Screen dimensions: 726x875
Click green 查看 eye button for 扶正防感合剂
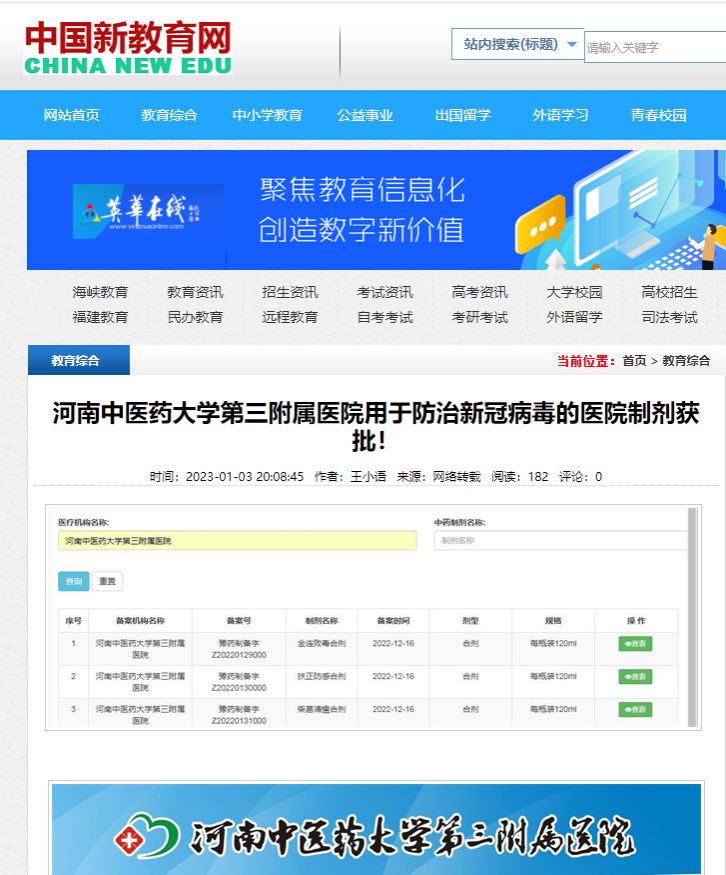[635, 677]
